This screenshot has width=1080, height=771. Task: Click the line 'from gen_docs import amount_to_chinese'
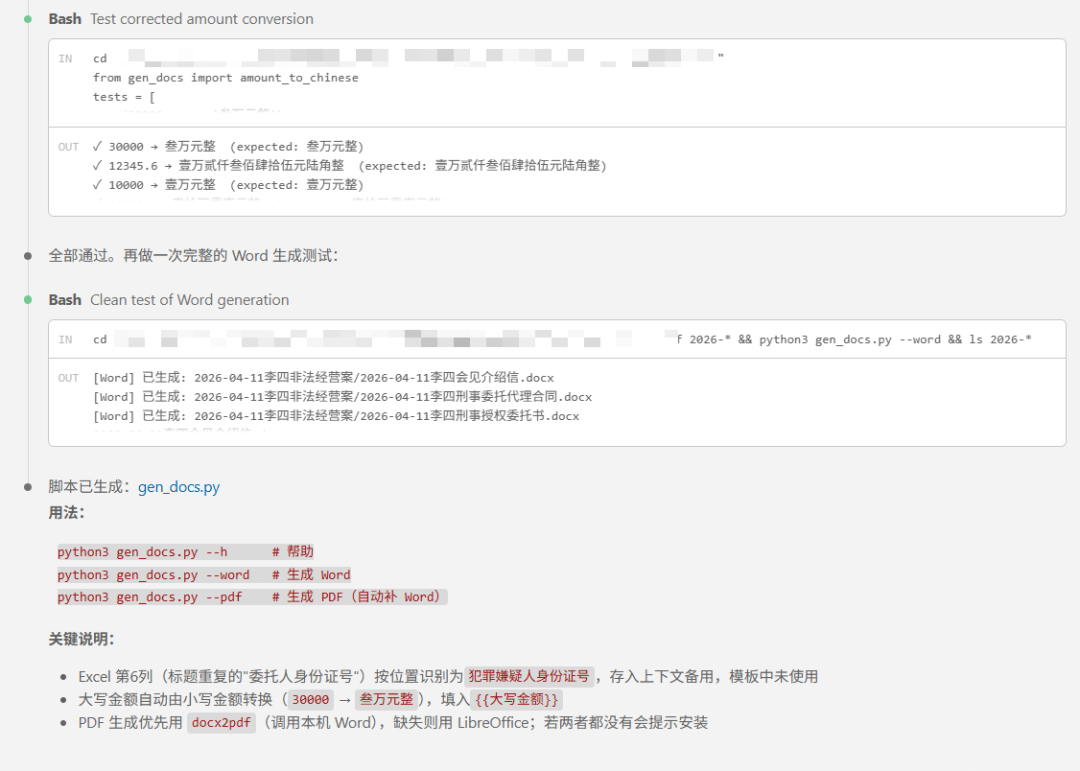226,78
